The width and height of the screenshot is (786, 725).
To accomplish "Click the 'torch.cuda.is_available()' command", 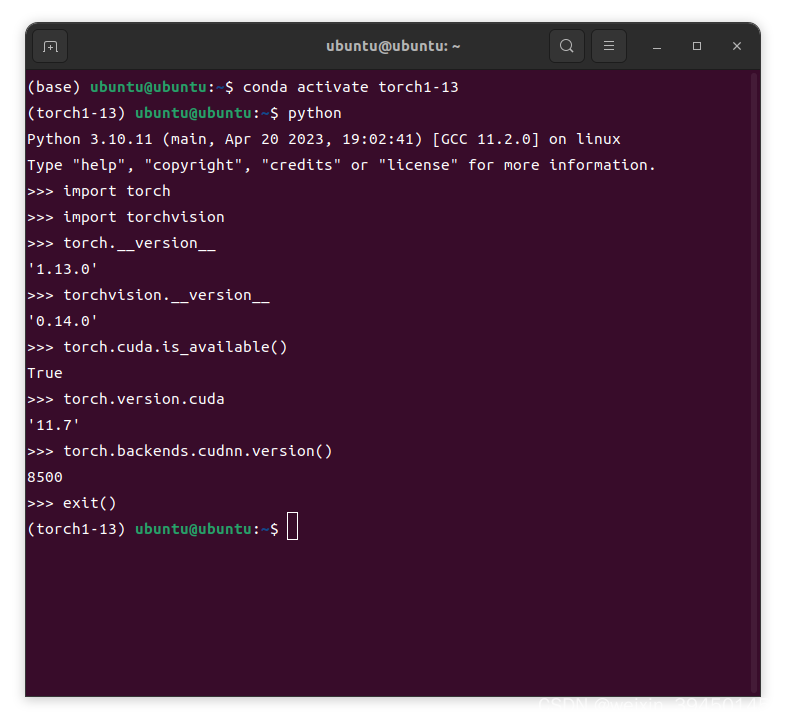I will tap(175, 347).
